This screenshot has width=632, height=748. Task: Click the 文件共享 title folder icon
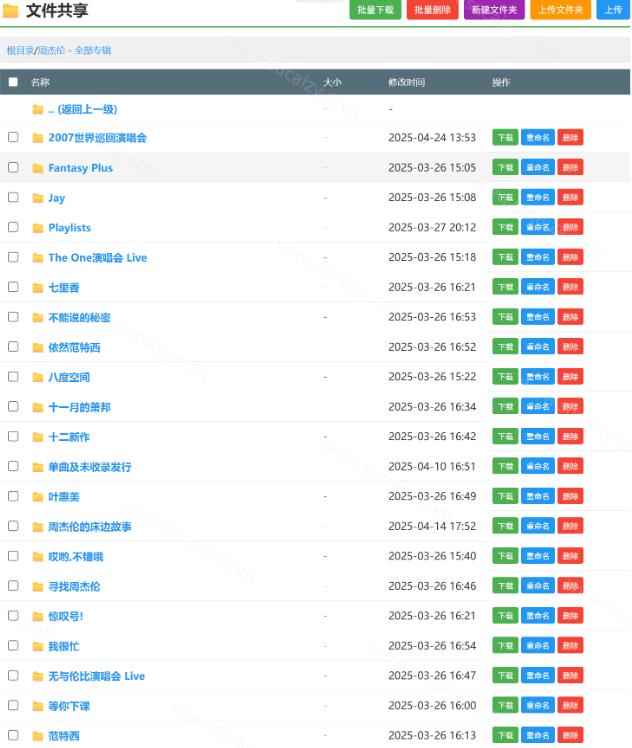coord(10,10)
